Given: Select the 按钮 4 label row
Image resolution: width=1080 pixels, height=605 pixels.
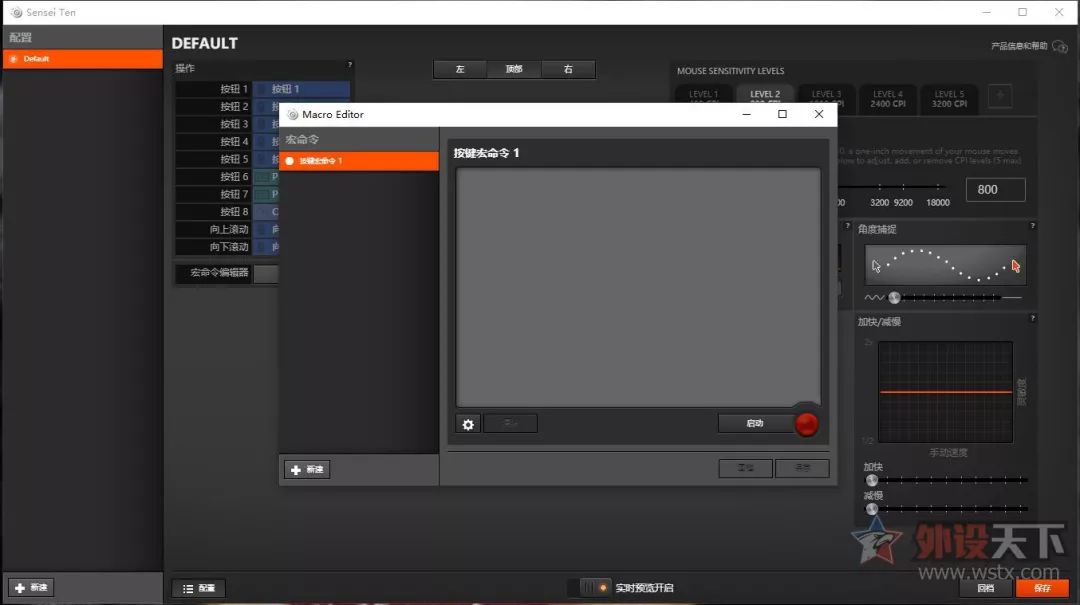Looking at the screenshot, I should point(213,141).
